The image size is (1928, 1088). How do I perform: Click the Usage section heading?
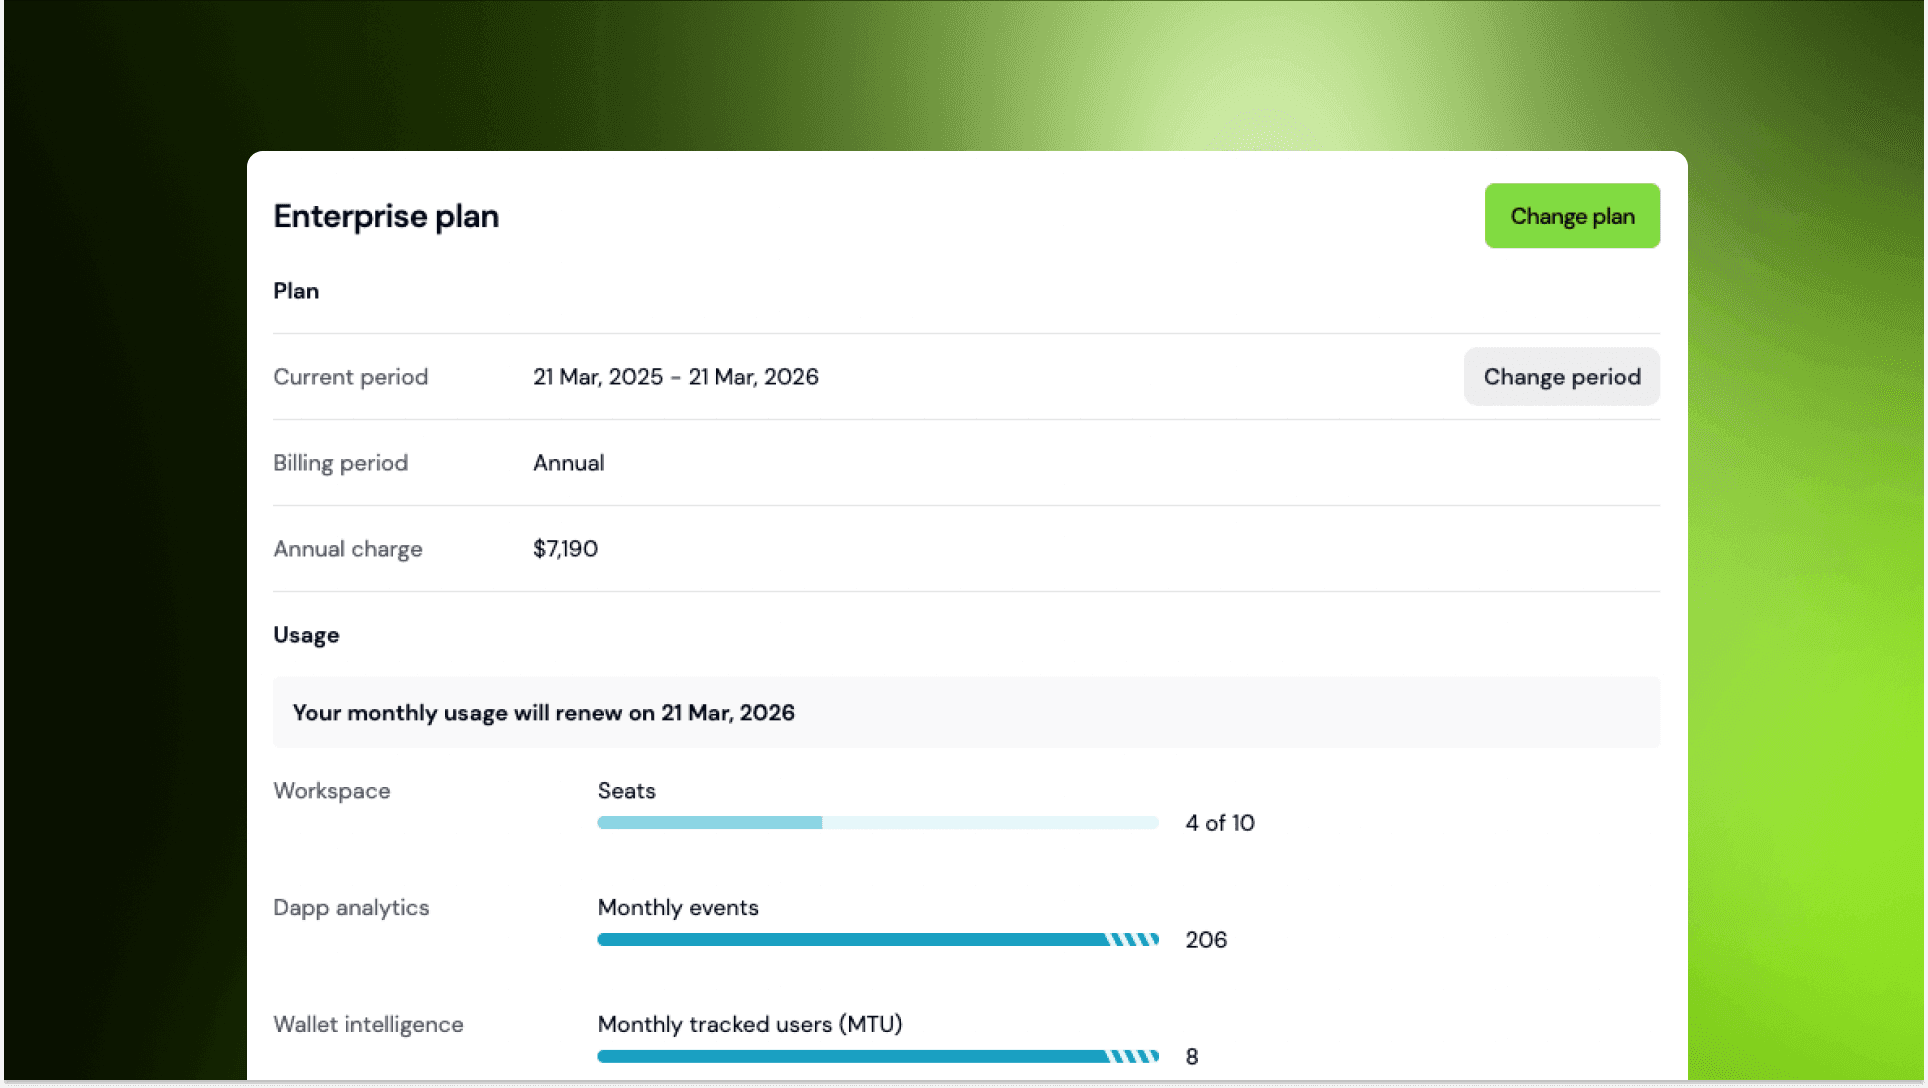306,636
